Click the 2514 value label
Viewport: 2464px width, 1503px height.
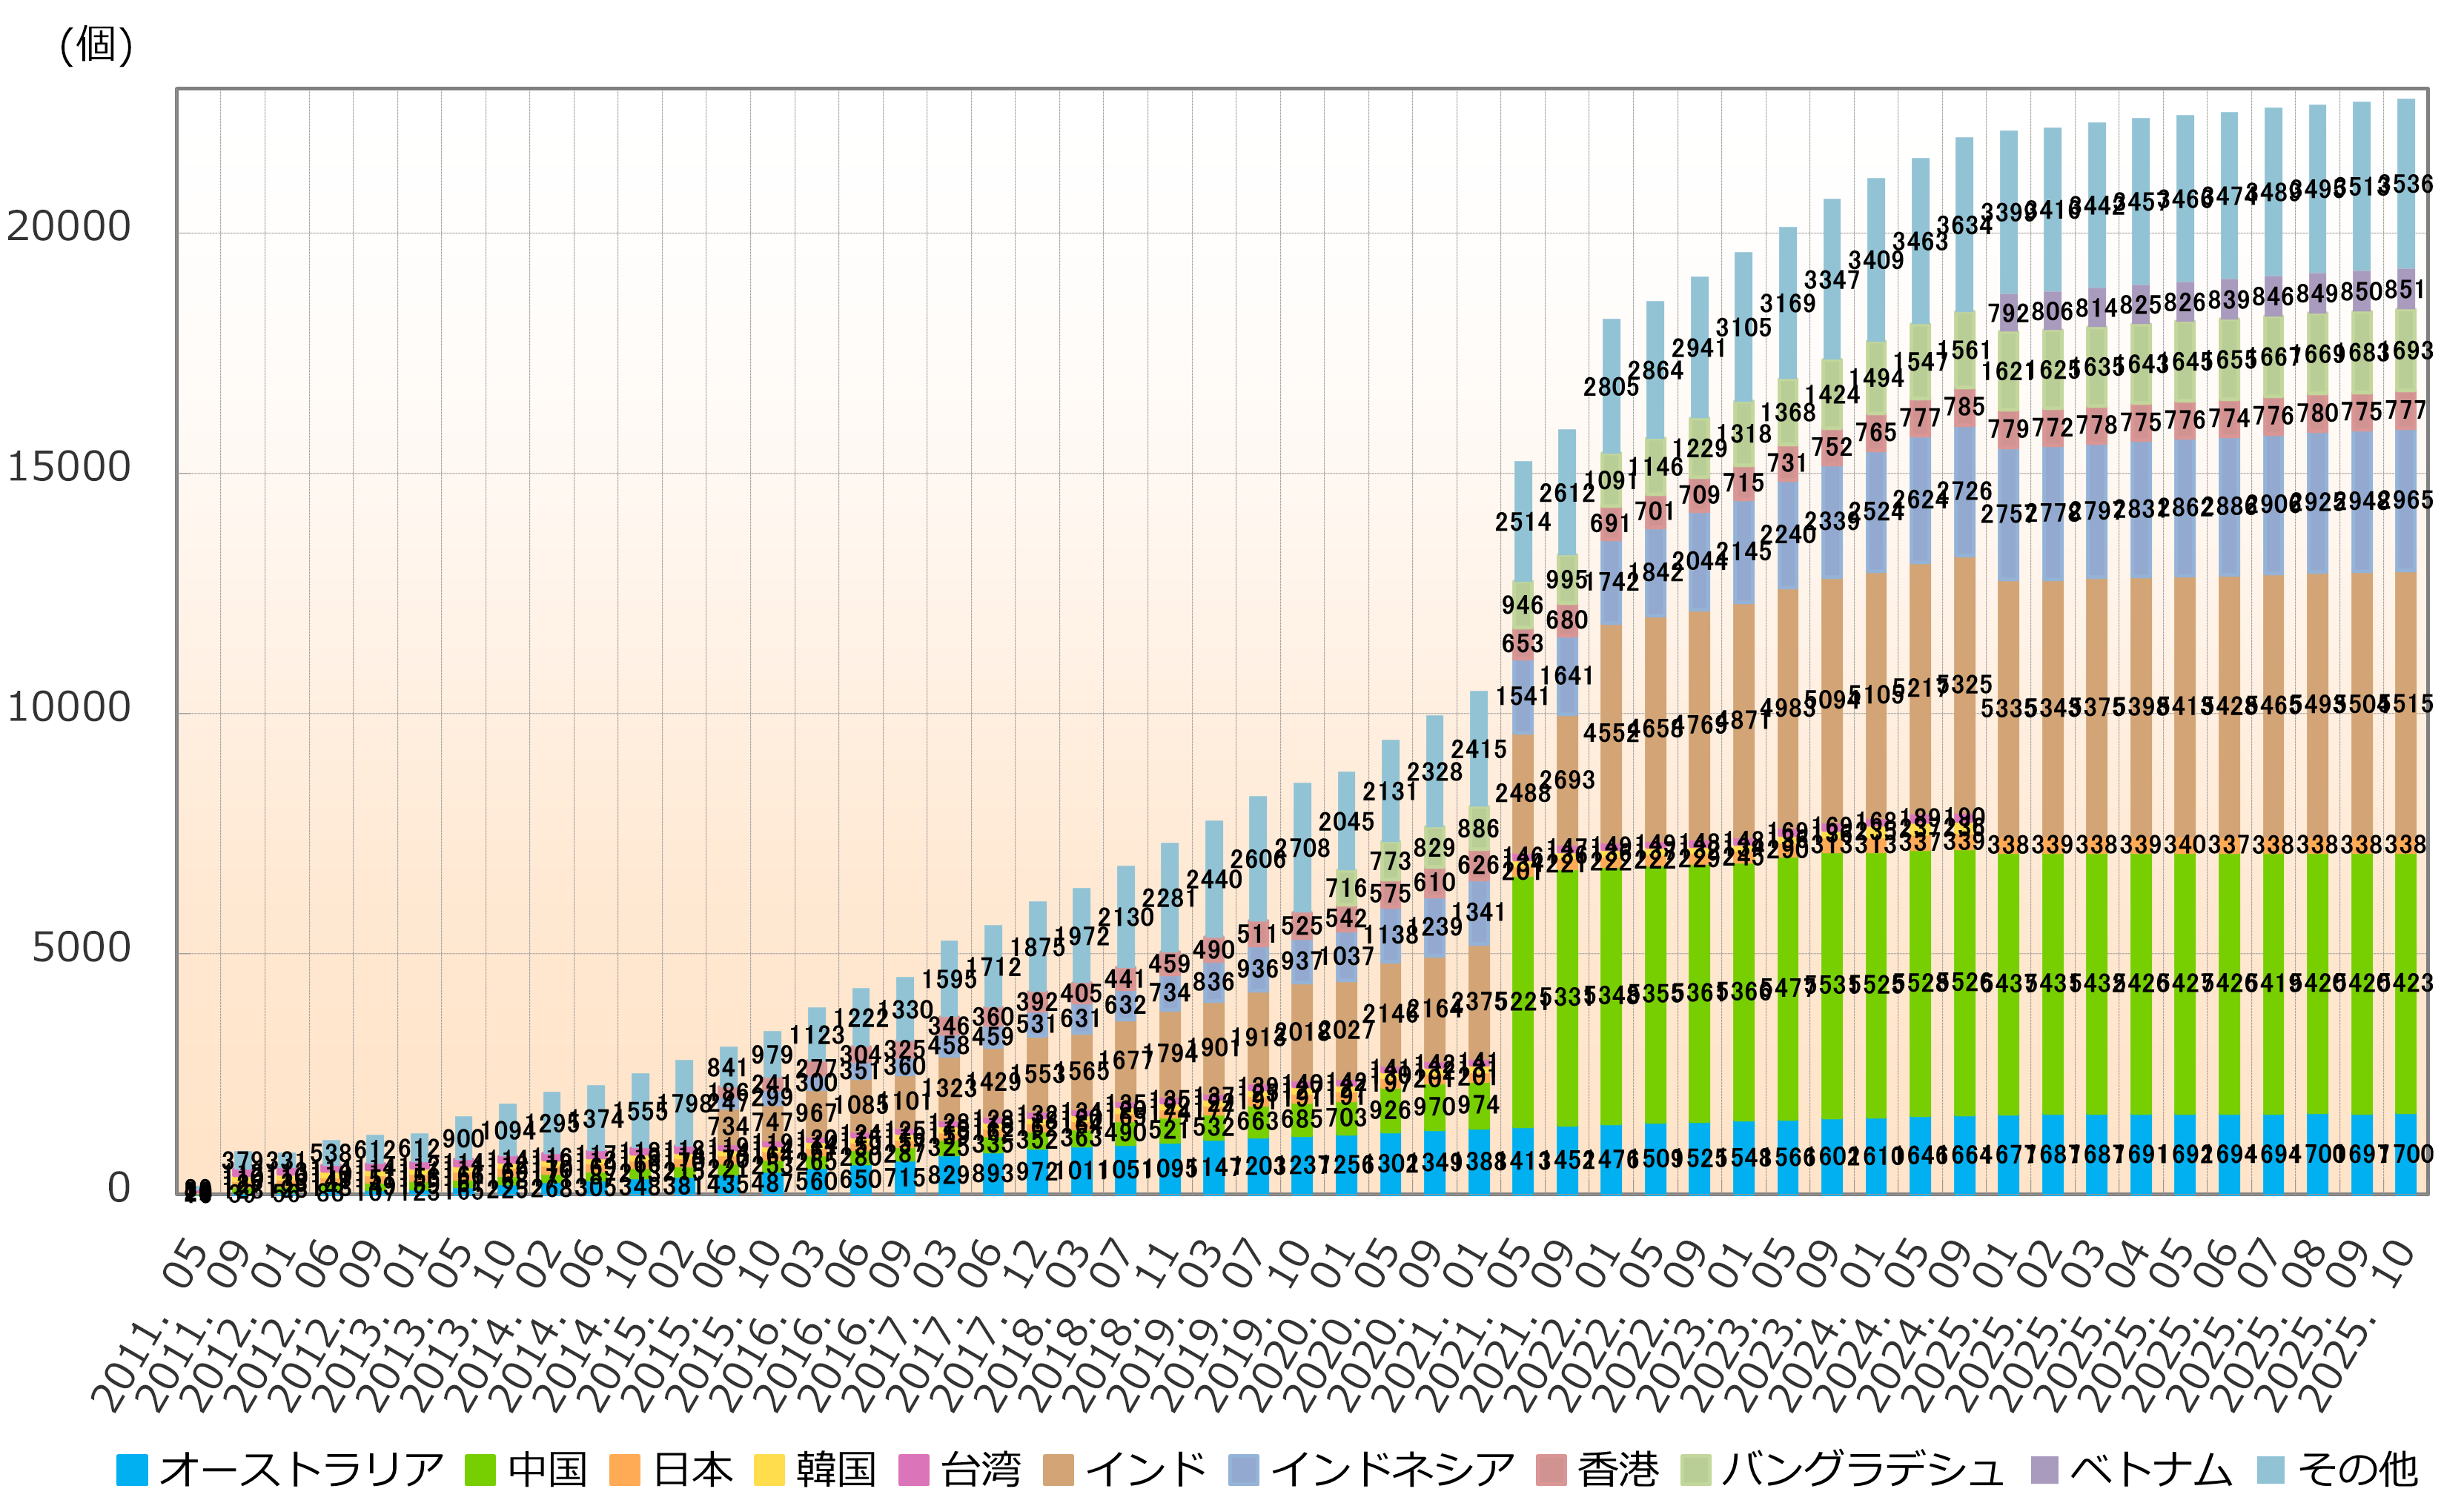[x=1523, y=522]
